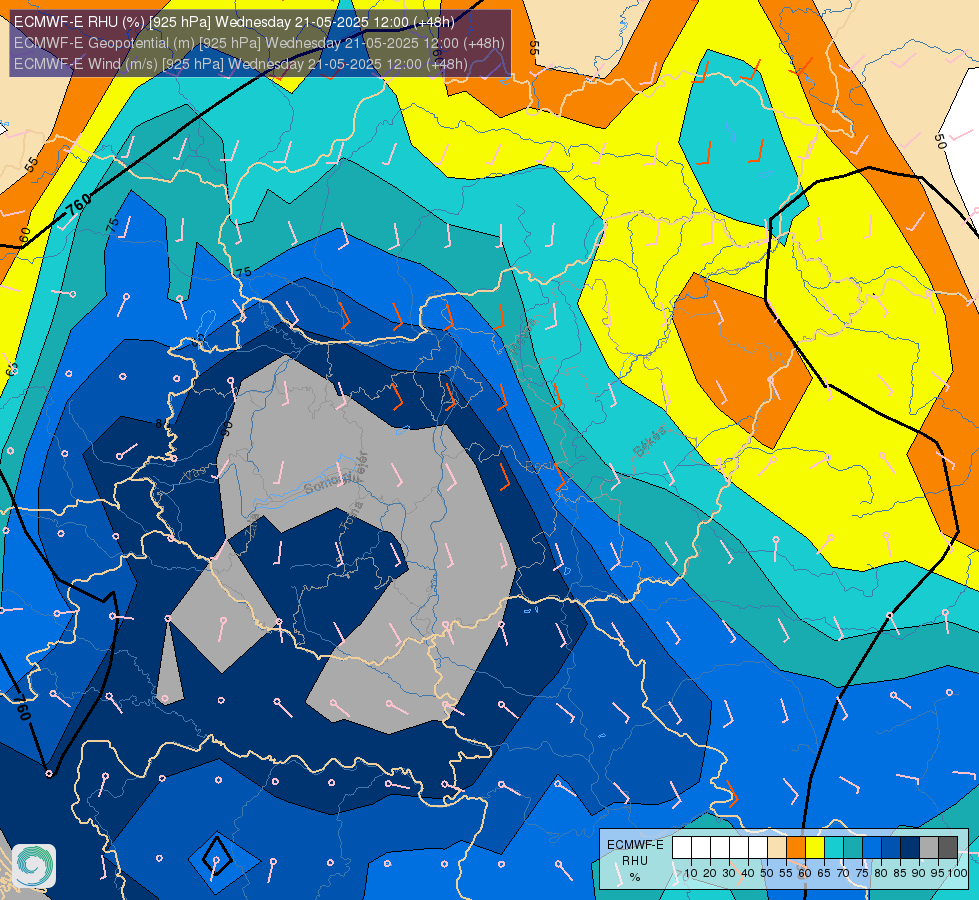Image resolution: width=979 pixels, height=900 pixels.
Task: Click the legend title ECMWF-E
Action: coord(635,844)
